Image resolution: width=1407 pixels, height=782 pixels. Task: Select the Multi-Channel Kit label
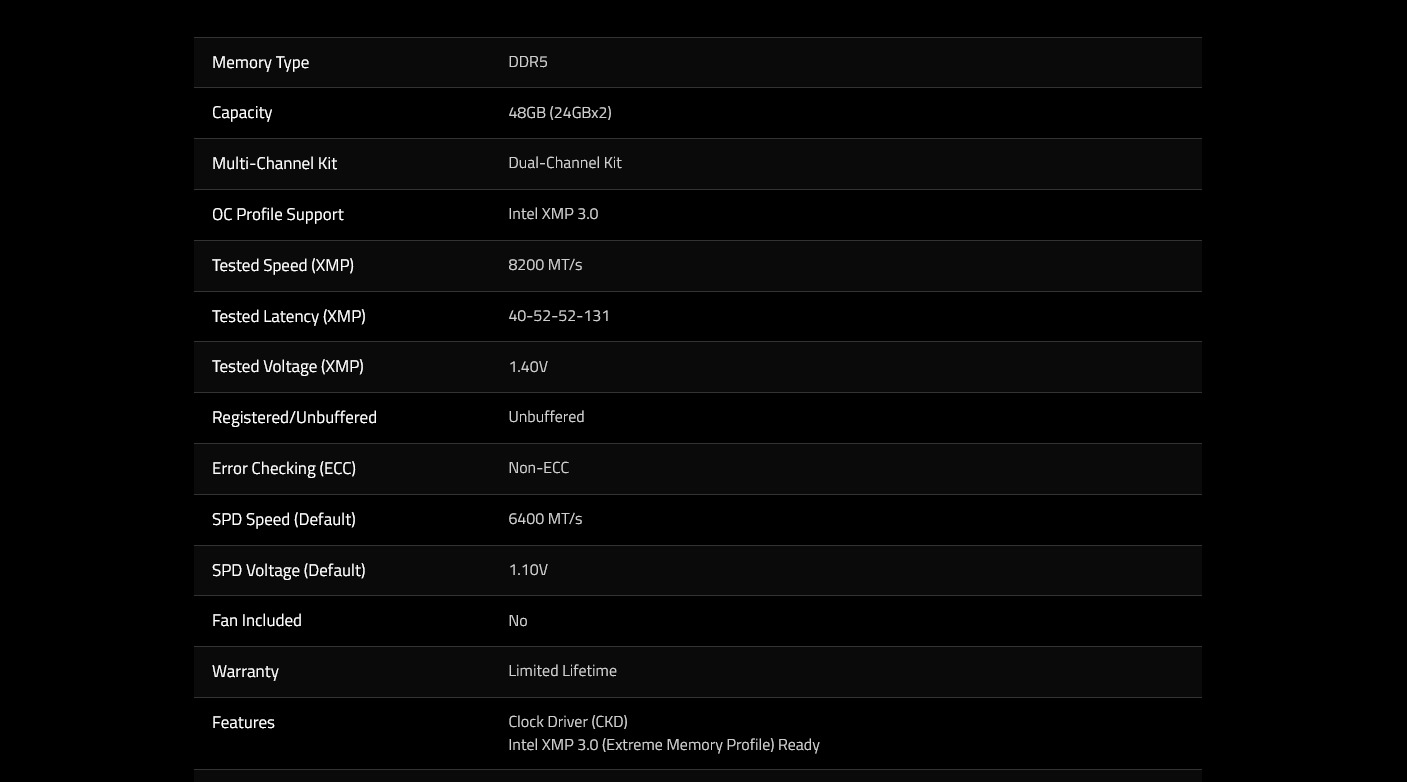click(x=274, y=164)
